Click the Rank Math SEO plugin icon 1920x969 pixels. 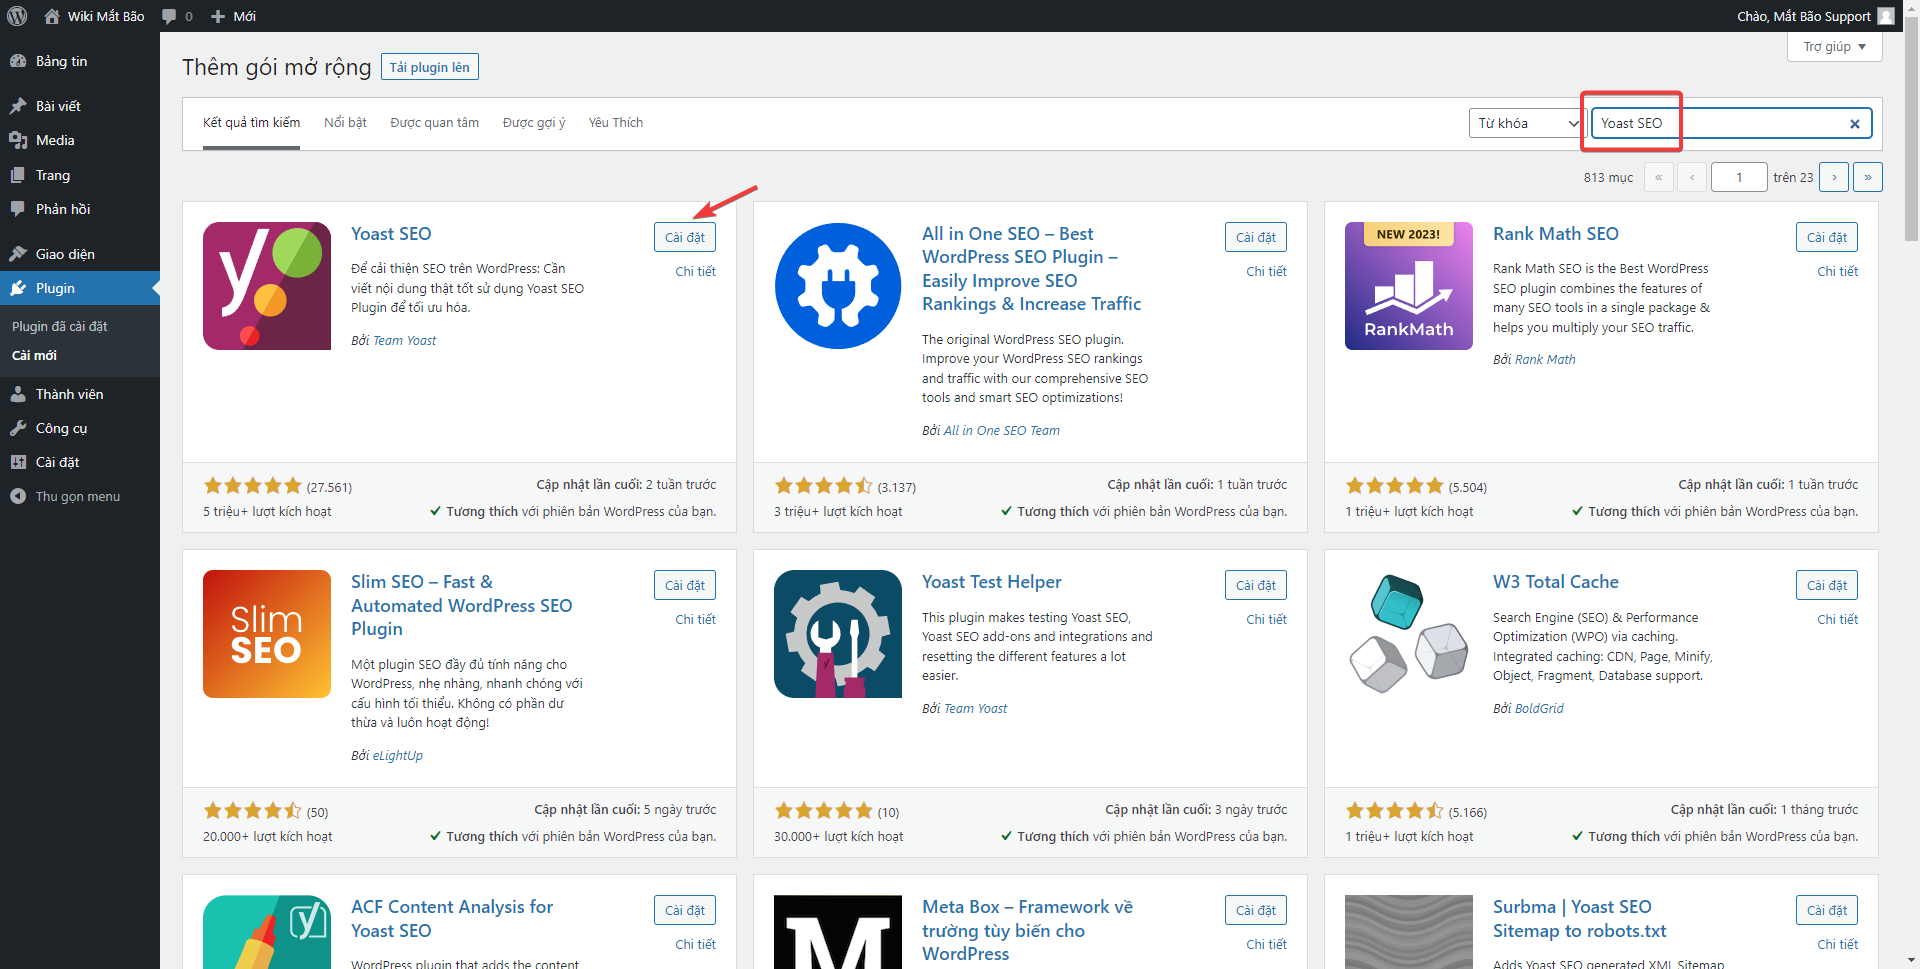pyautogui.click(x=1409, y=286)
